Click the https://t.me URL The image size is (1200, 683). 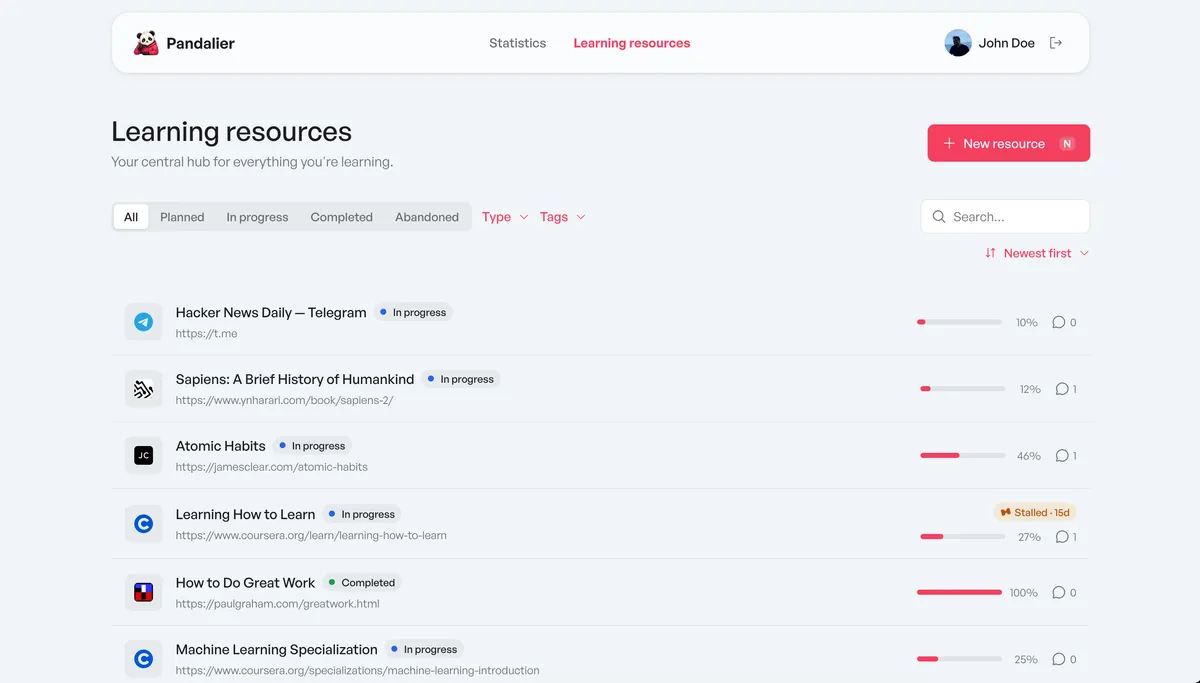click(207, 334)
